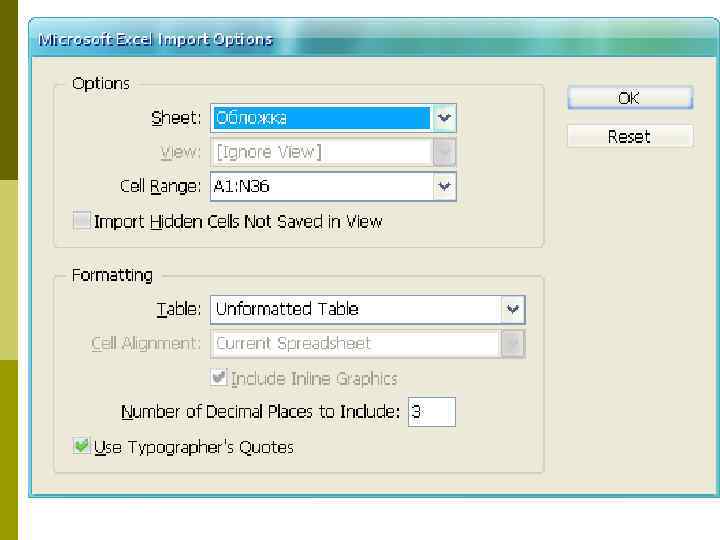Click the Options group heading
The image size is (720, 540).
tap(101, 84)
